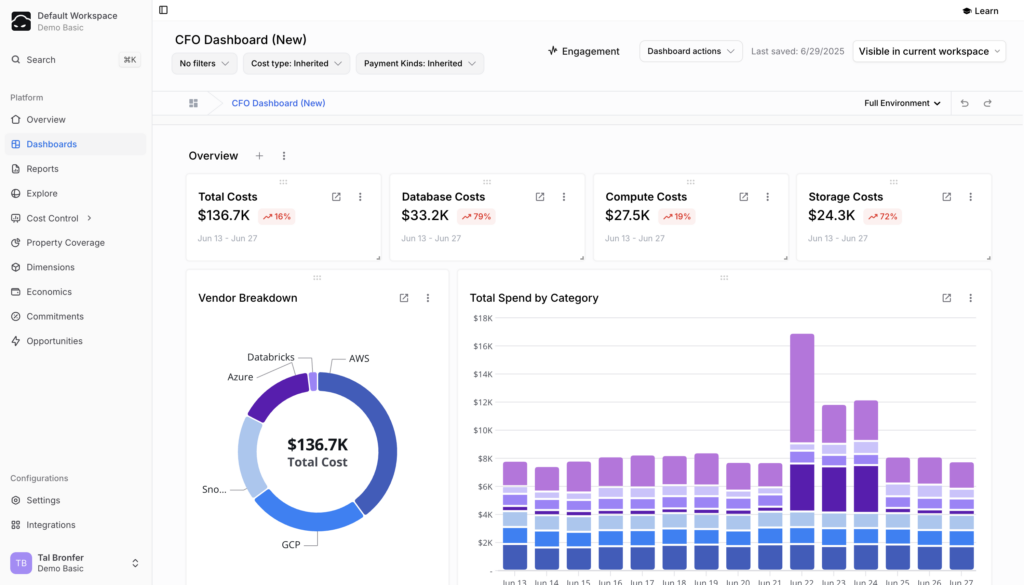Click the redo arrow icon
This screenshot has width=1024, height=585.
pos(987,103)
